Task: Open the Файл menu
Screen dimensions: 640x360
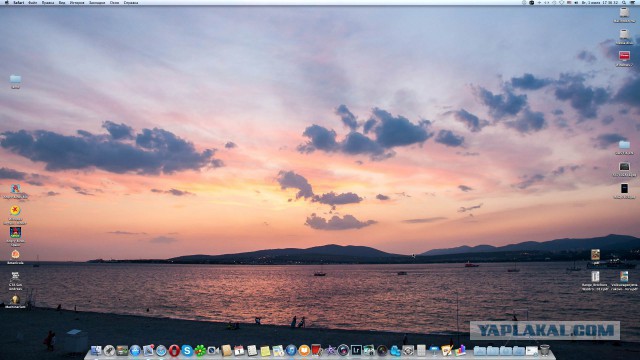Action: [33, 2]
